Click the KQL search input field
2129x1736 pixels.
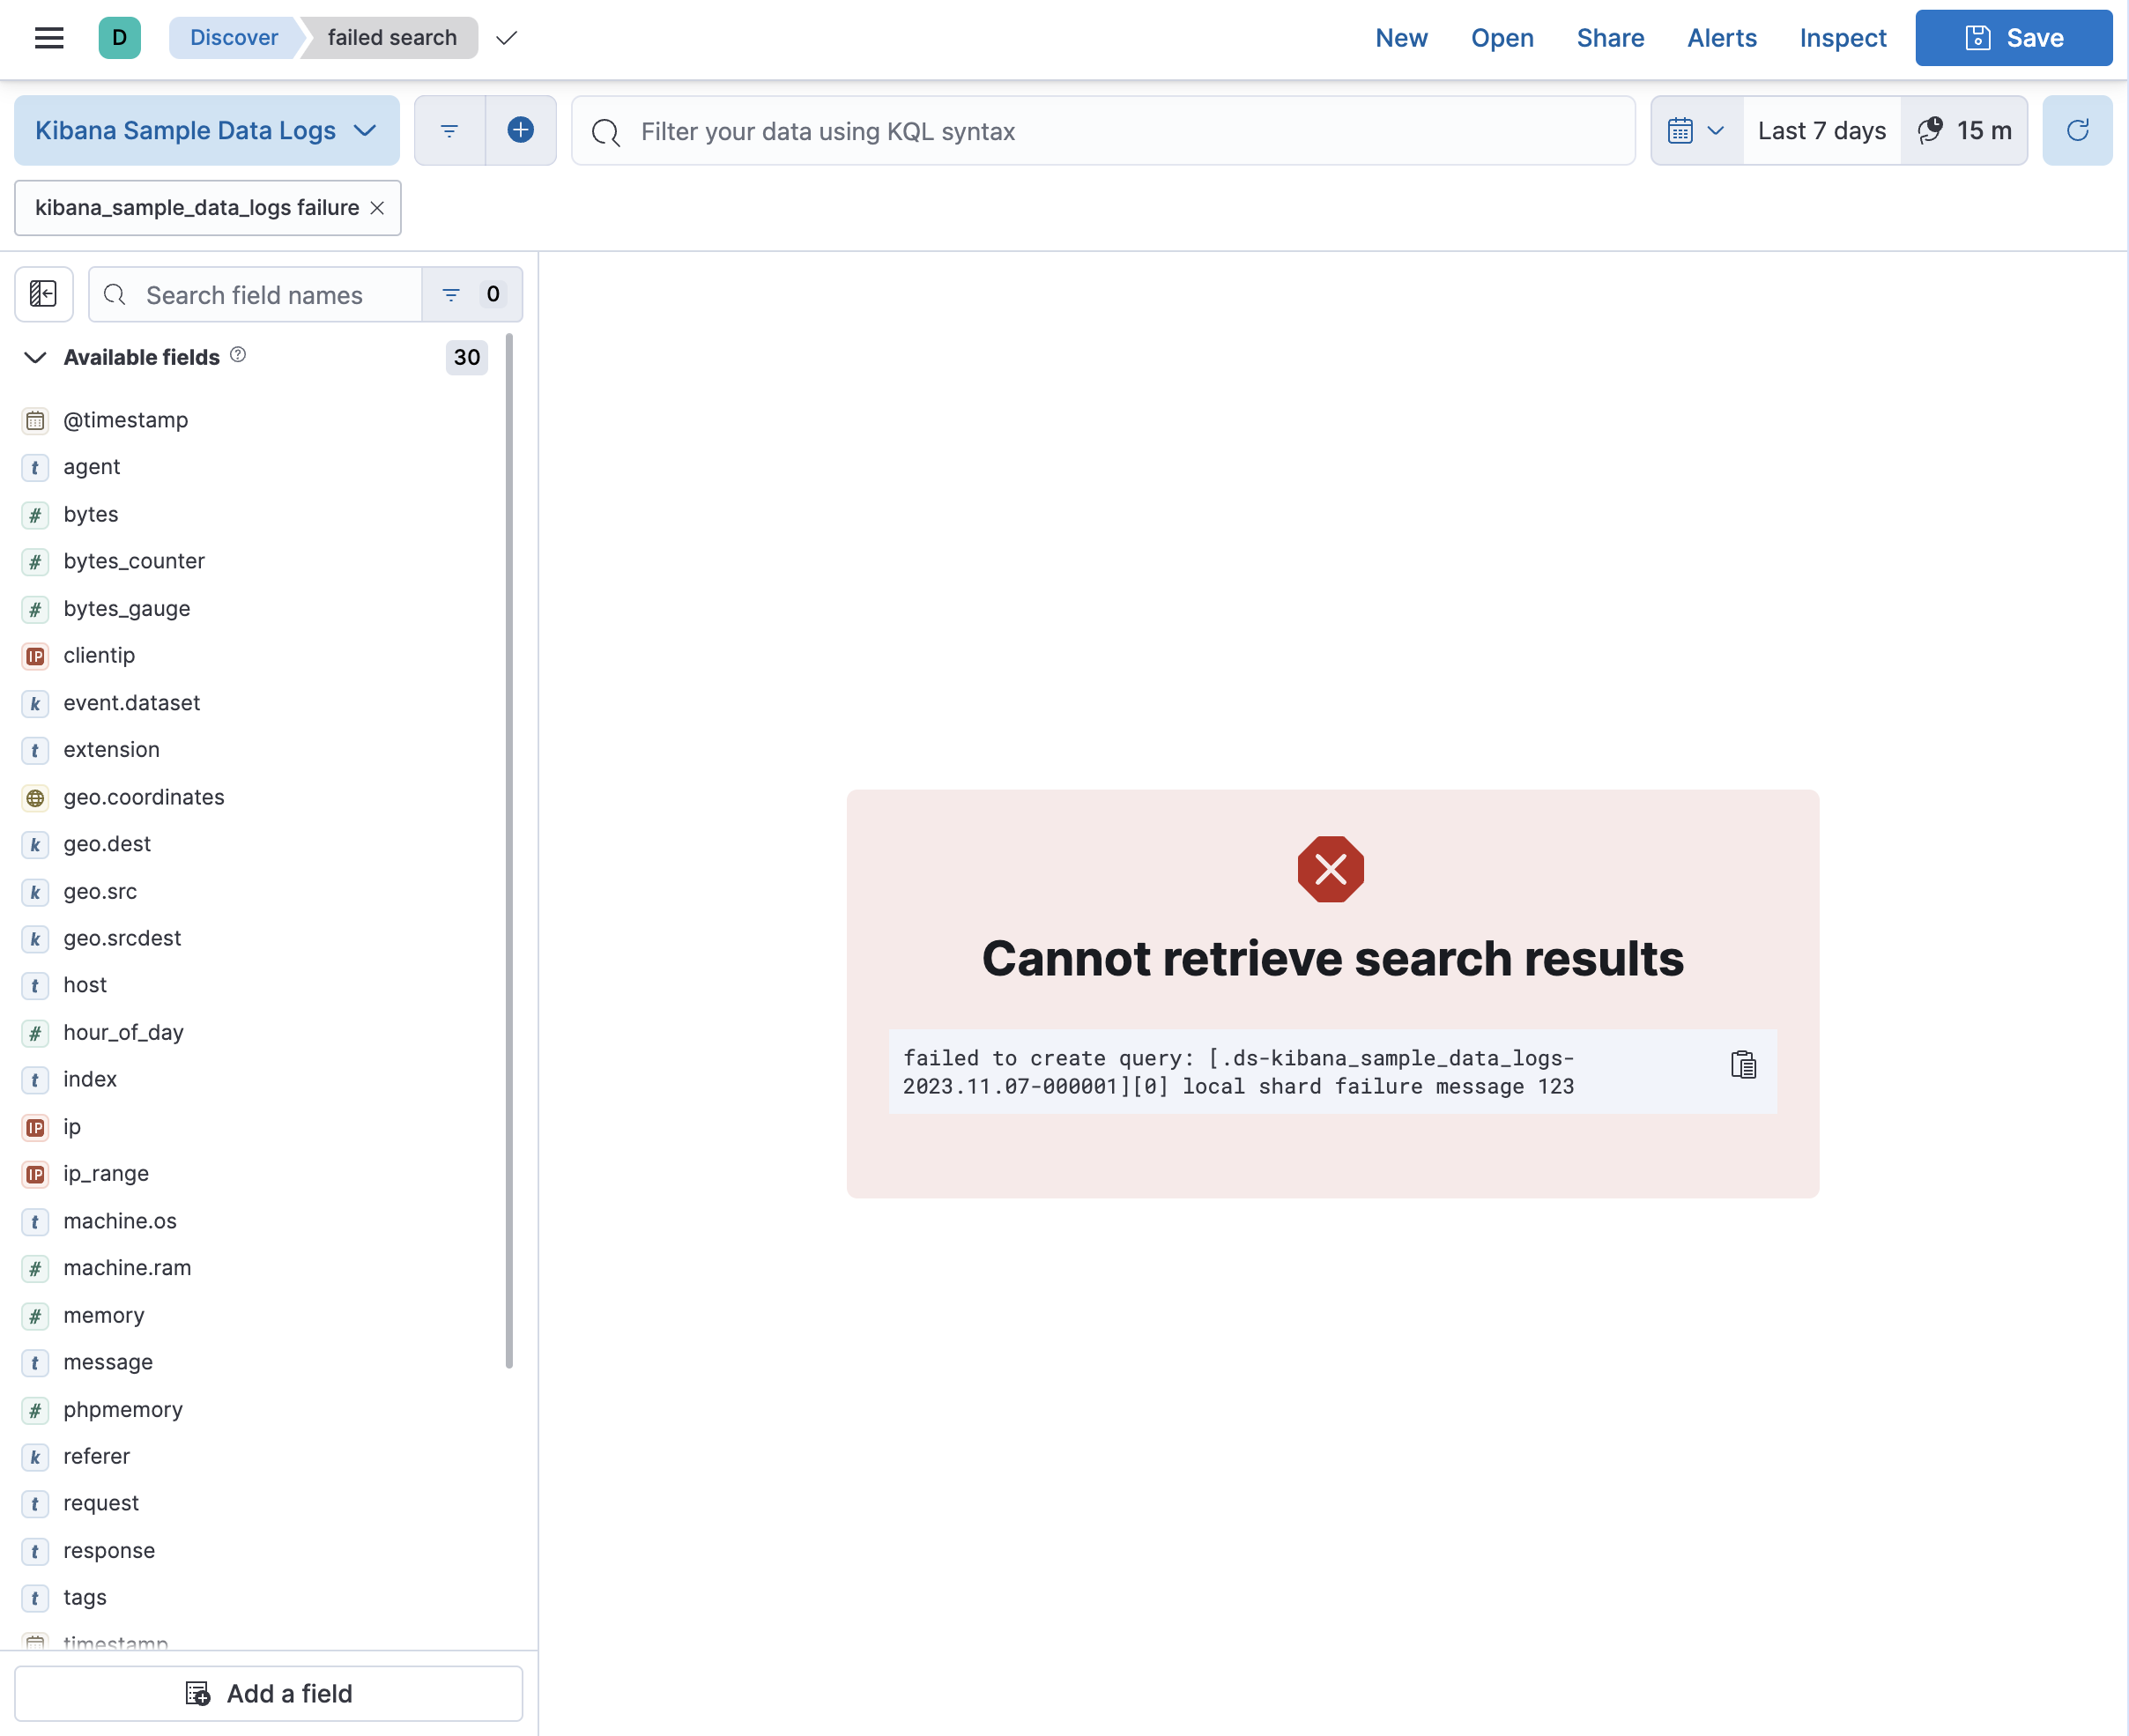1102,130
